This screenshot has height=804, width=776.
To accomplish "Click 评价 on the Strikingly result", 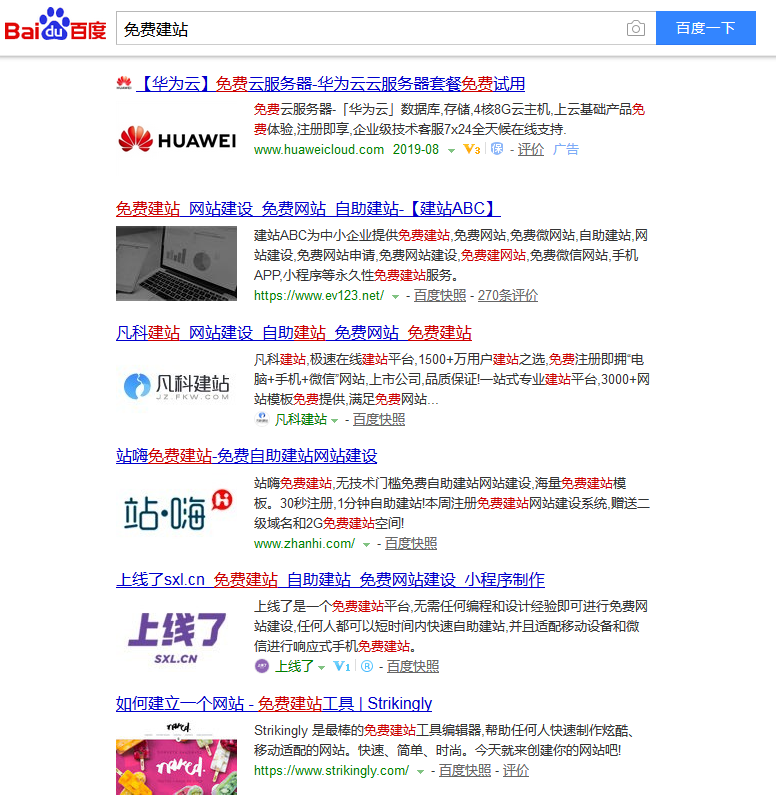I will [x=515, y=770].
